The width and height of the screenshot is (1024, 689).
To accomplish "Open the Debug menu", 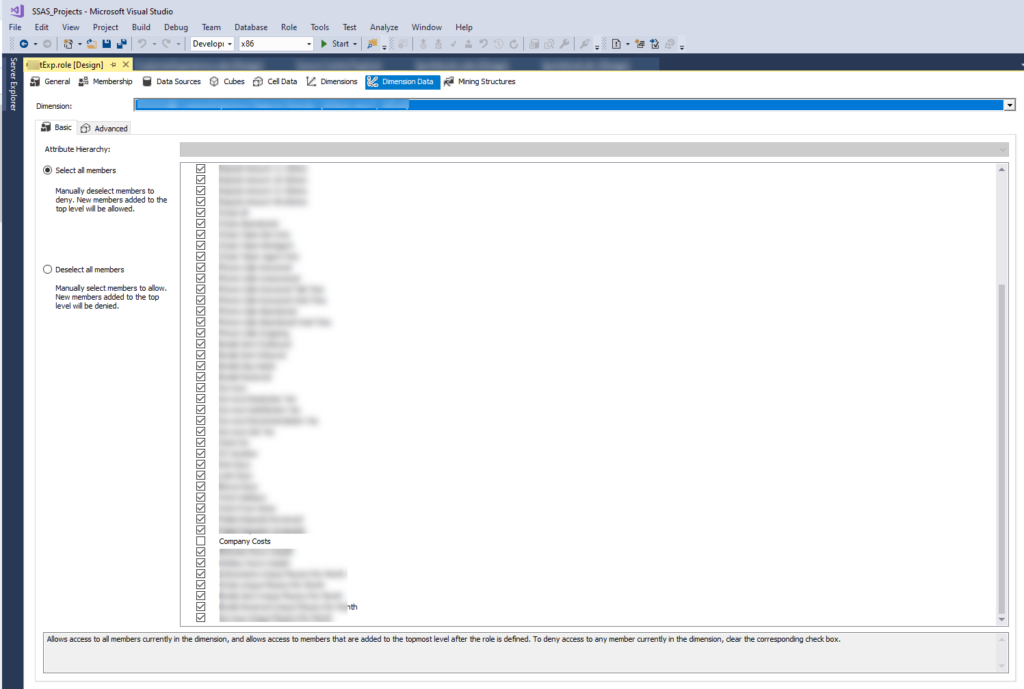I will (176, 27).
